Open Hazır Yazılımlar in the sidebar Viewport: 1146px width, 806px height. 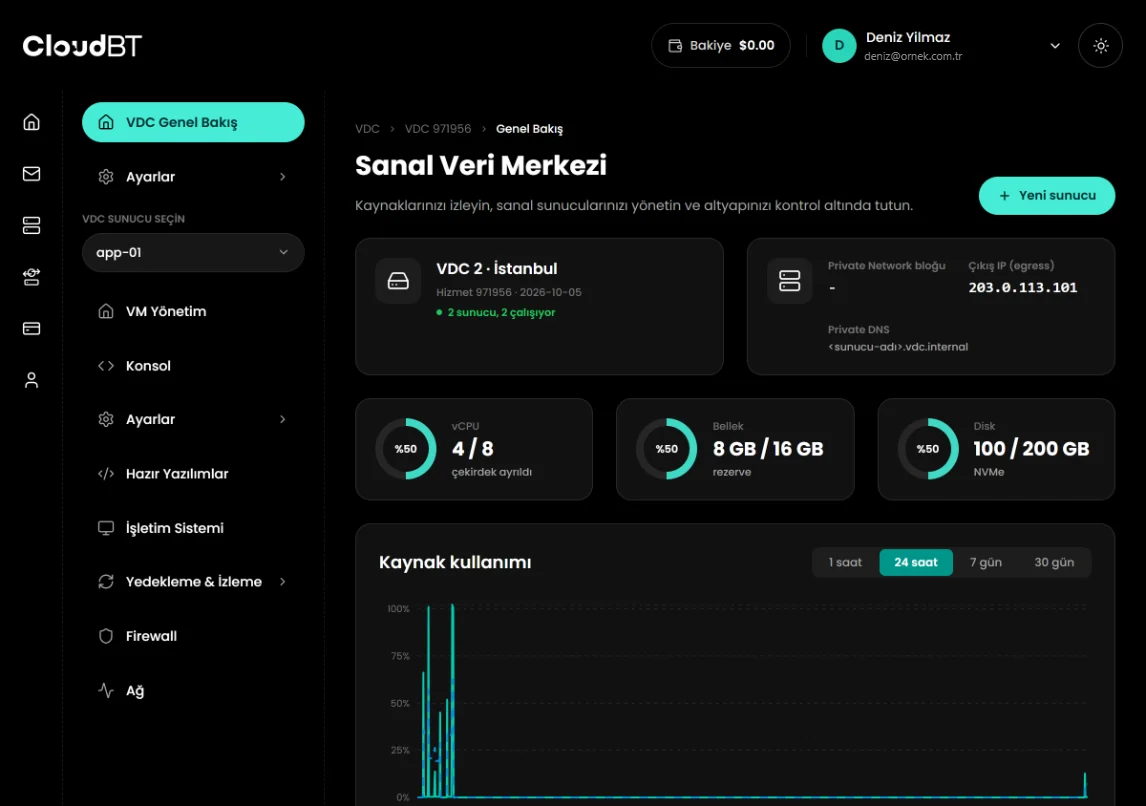(x=193, y=474)
